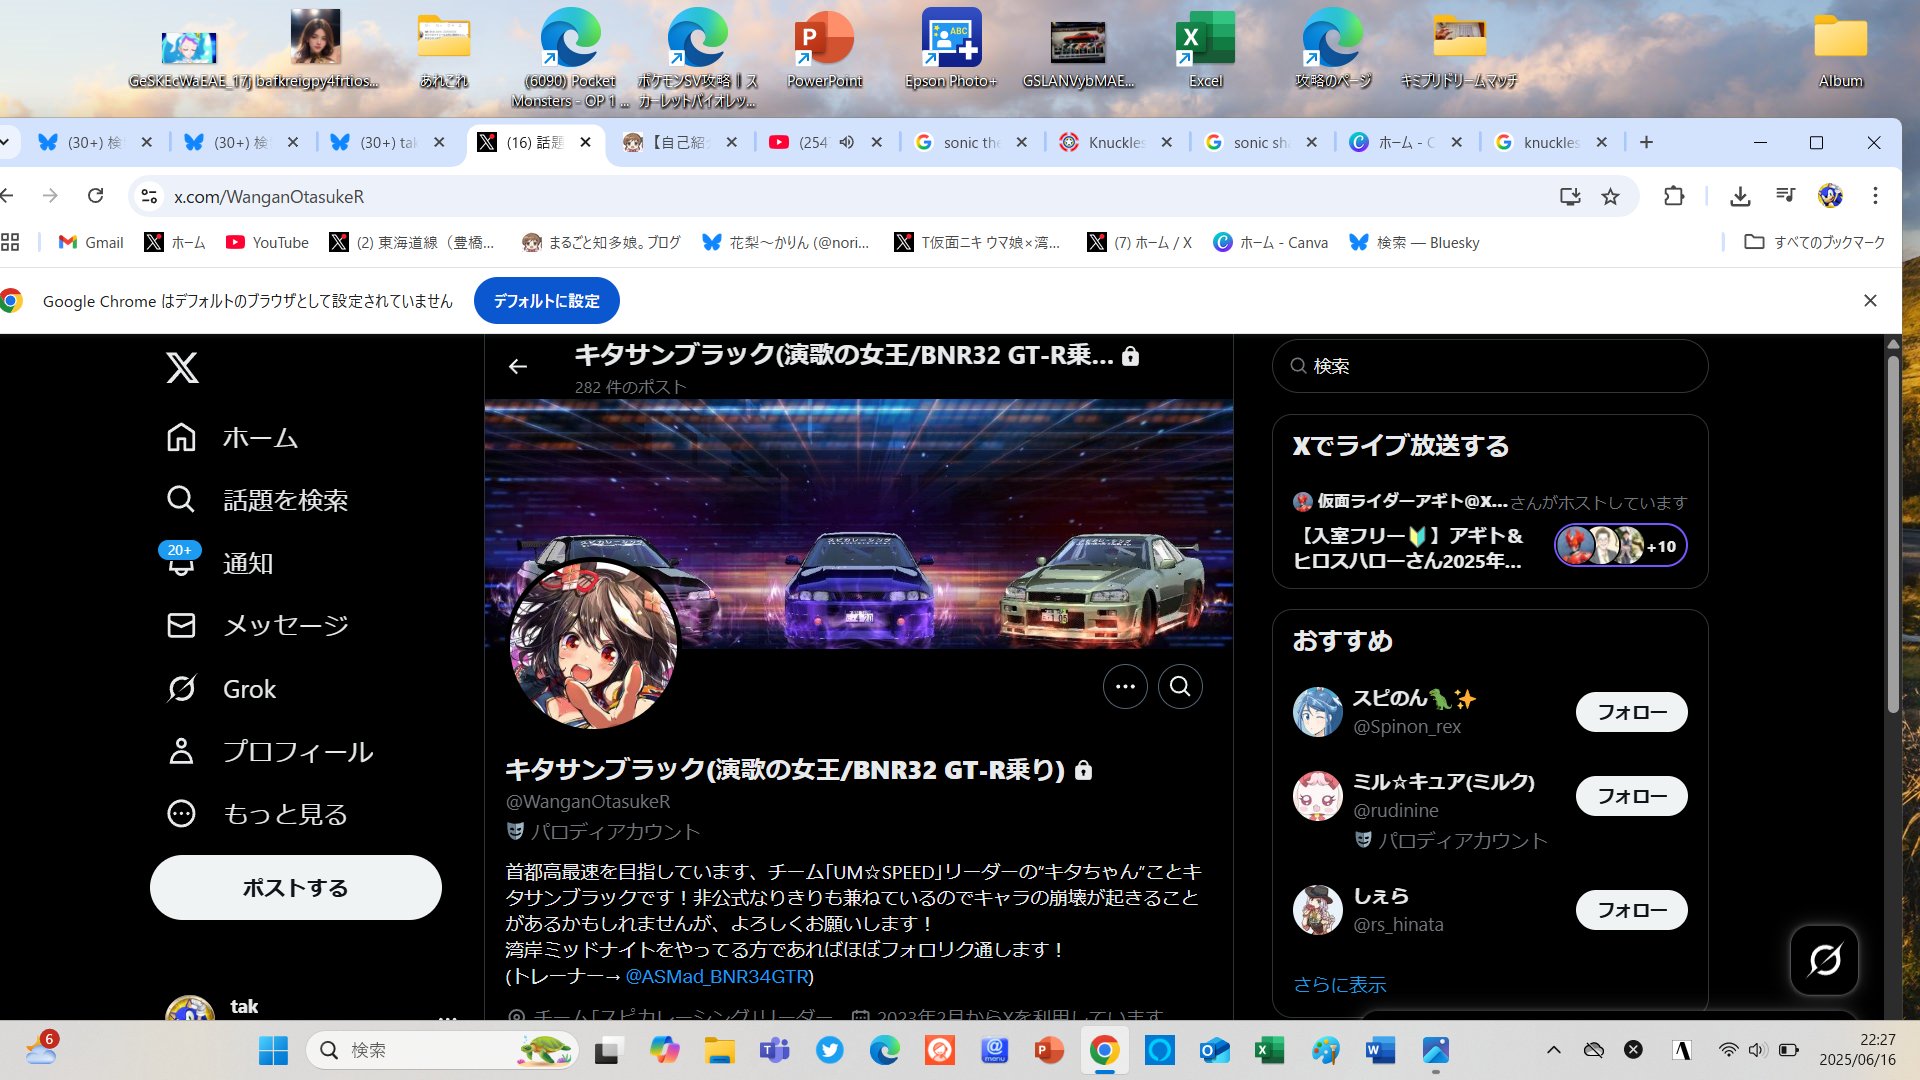This screenshot has width=1920, height=1080.
Task: Open Grok from the sidebar
Action: coord(221,689)
